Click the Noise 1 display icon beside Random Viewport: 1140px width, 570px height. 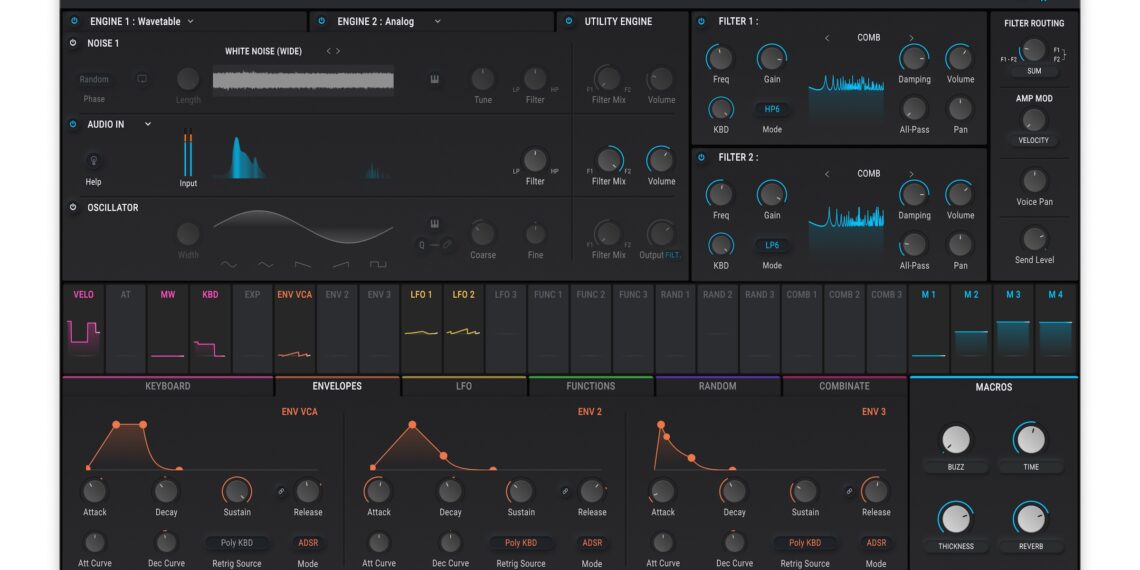(142, 79)
